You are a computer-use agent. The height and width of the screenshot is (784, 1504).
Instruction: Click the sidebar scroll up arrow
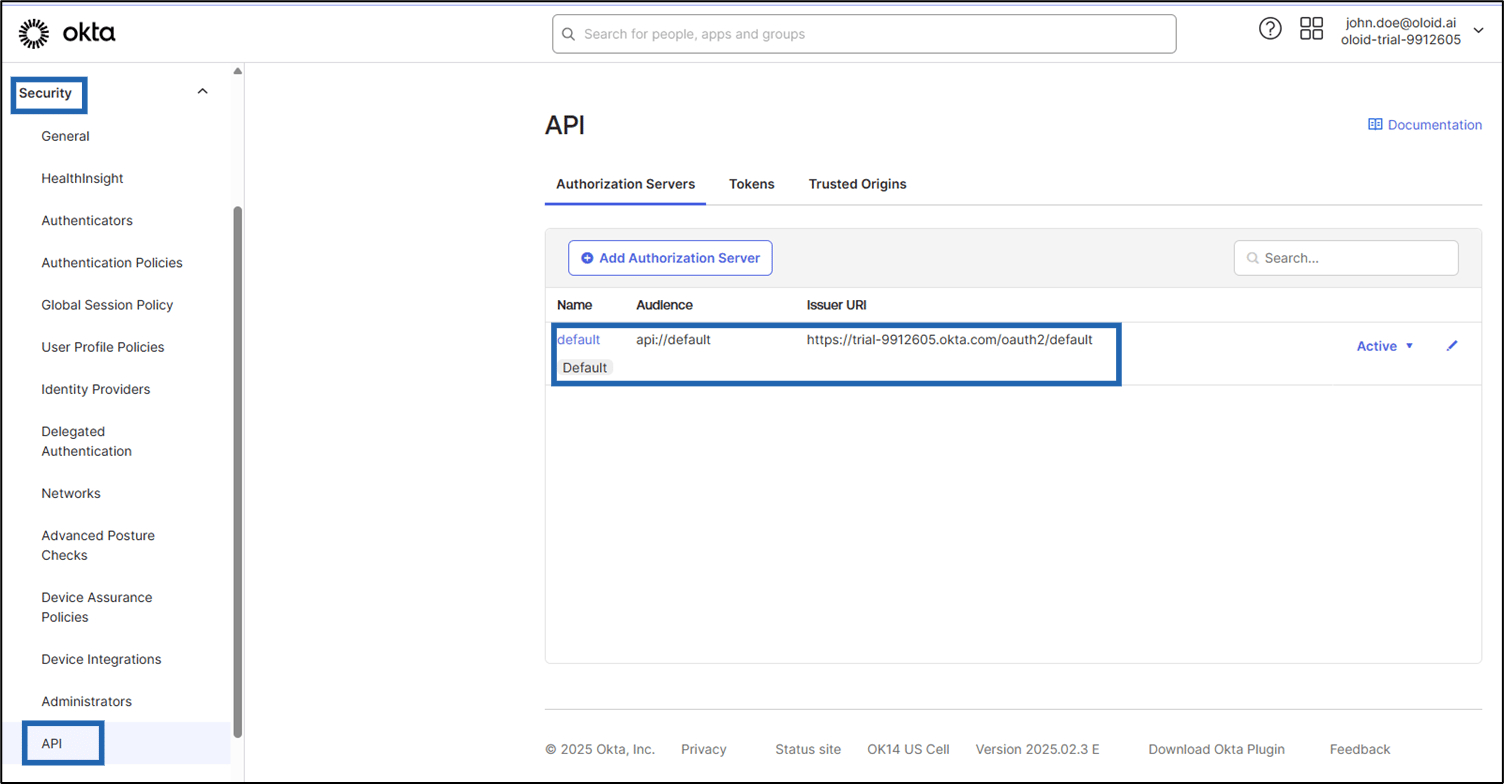(x=237, y=71)
